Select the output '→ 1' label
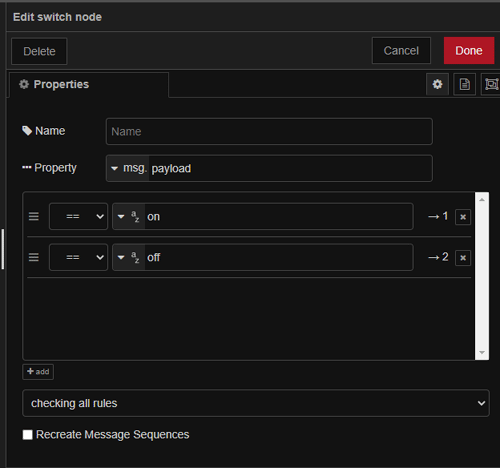The height and width of the screenshot is (468, 500). pos(438,216)
